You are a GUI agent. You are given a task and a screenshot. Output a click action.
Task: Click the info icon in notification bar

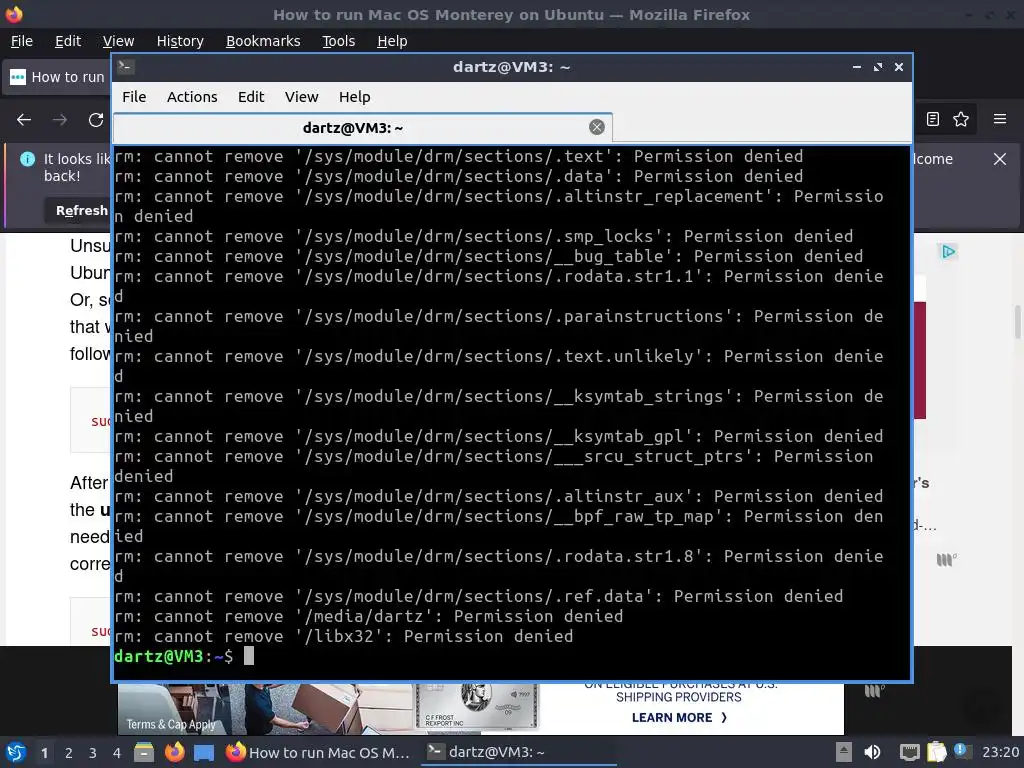[x=27, y=159]
